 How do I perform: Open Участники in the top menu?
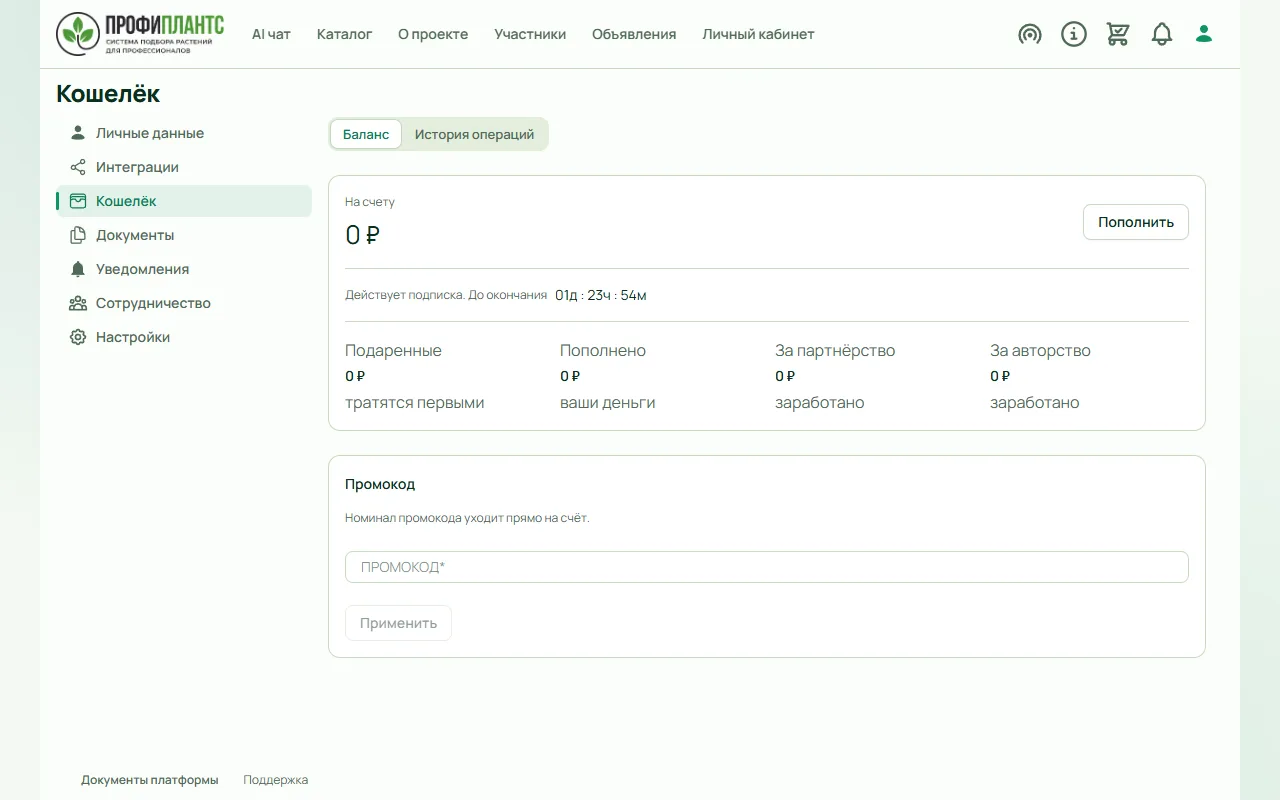(530, 34)
